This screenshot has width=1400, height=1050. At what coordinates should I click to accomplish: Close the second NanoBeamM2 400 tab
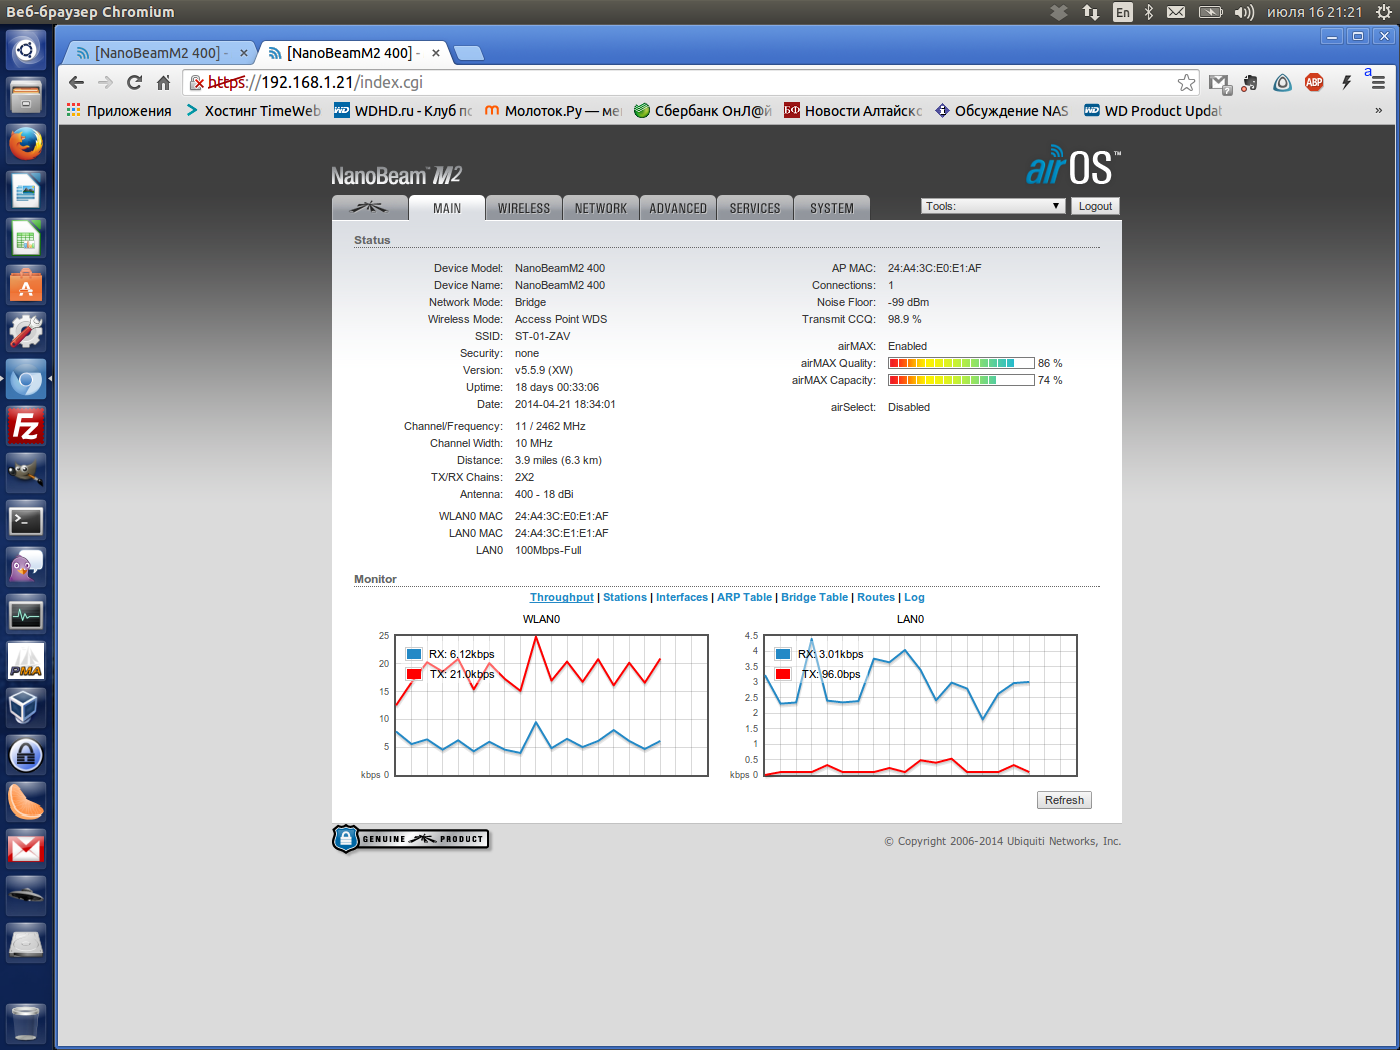[x=436, y=53]
